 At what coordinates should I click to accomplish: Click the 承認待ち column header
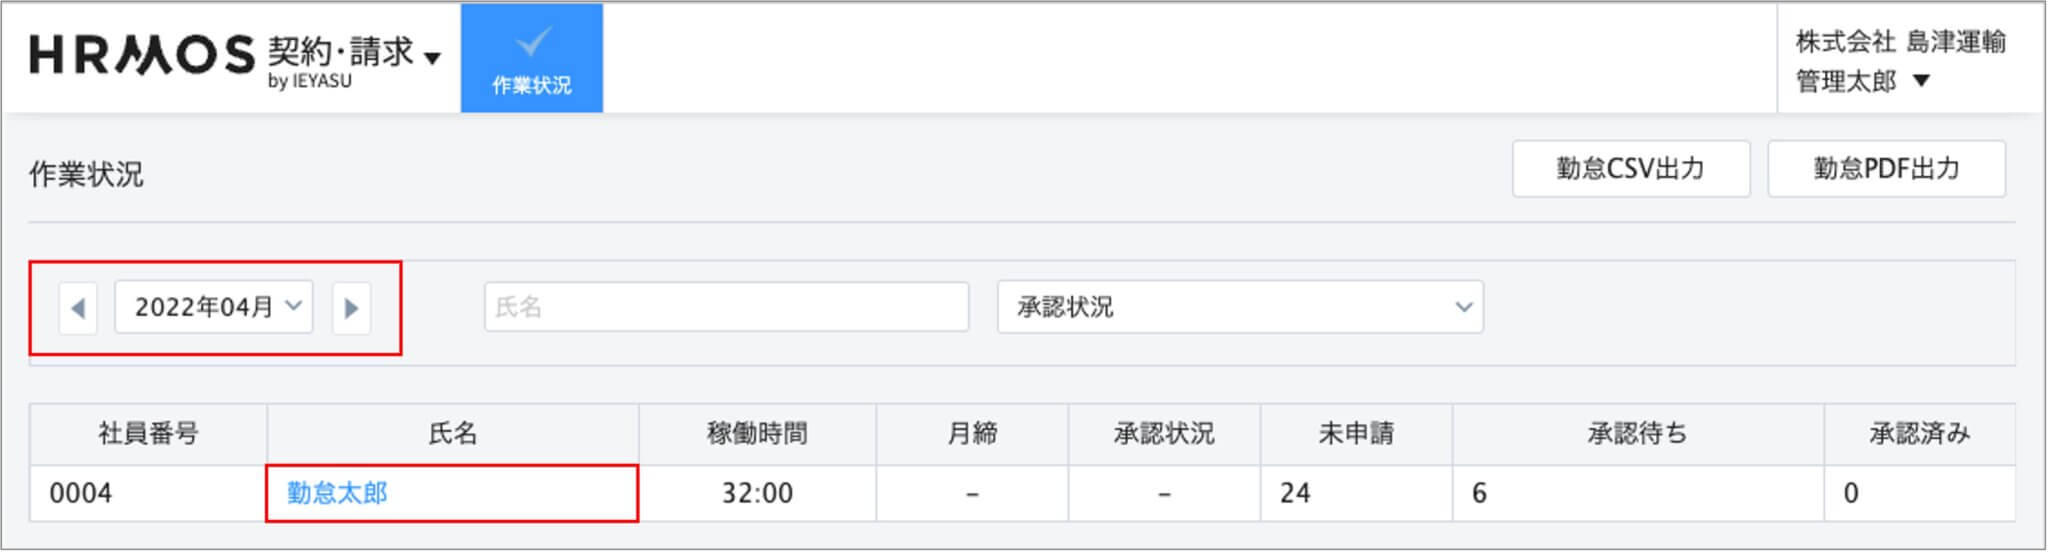point(1637,434)
